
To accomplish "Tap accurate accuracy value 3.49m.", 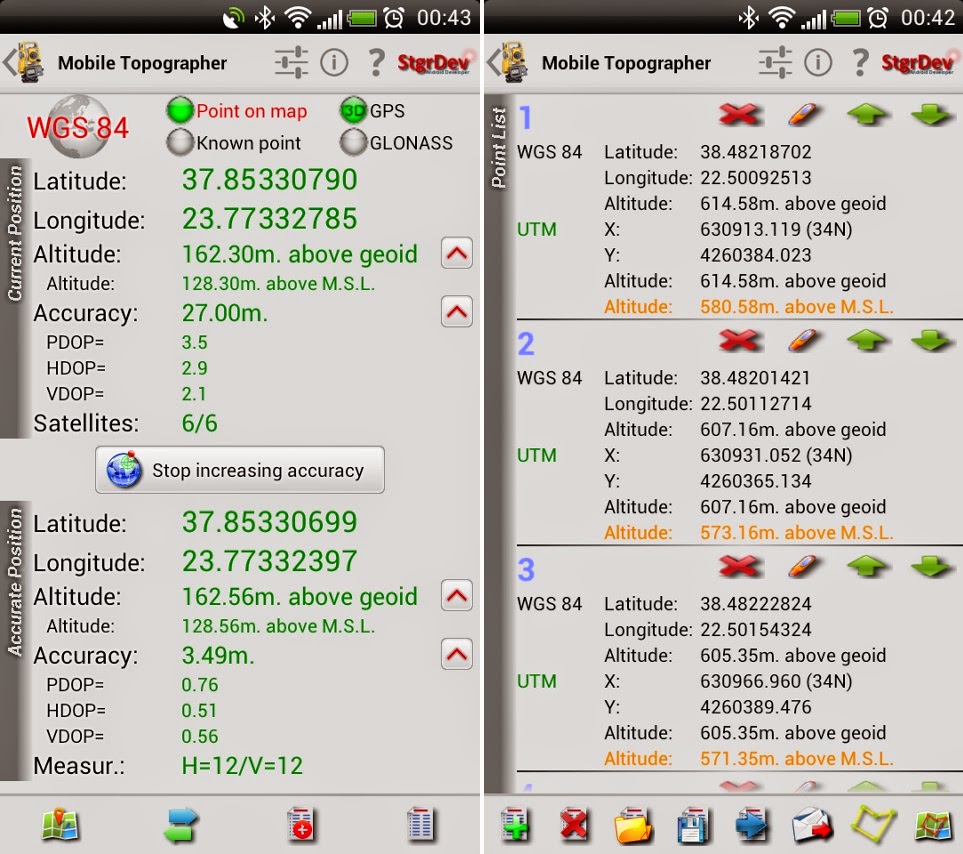I will click(x=218, y=655).
